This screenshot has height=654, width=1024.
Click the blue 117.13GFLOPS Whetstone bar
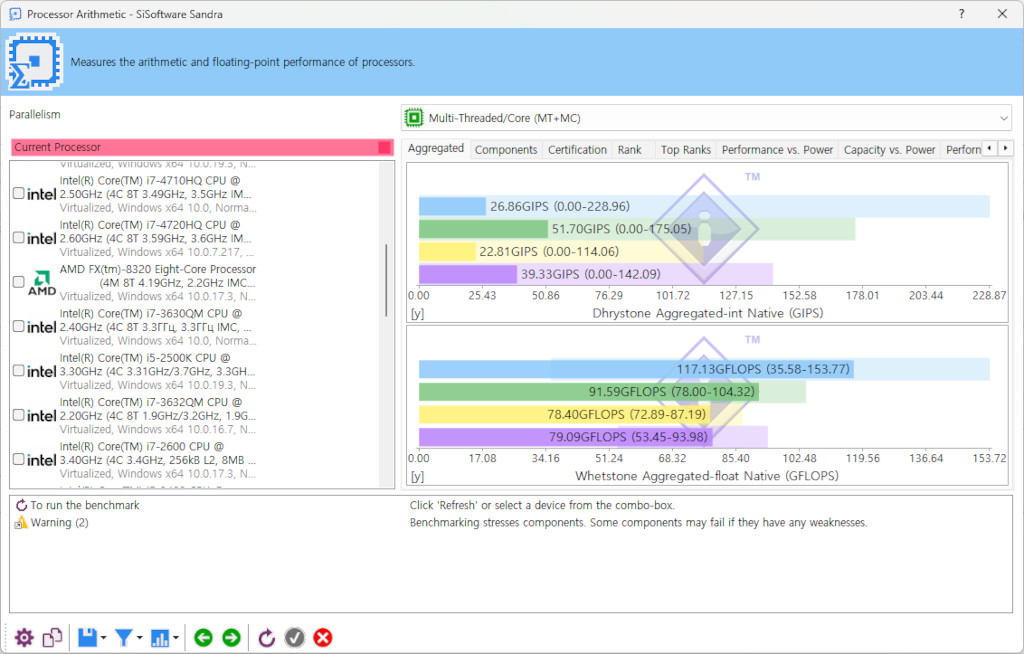coord(636,369)
